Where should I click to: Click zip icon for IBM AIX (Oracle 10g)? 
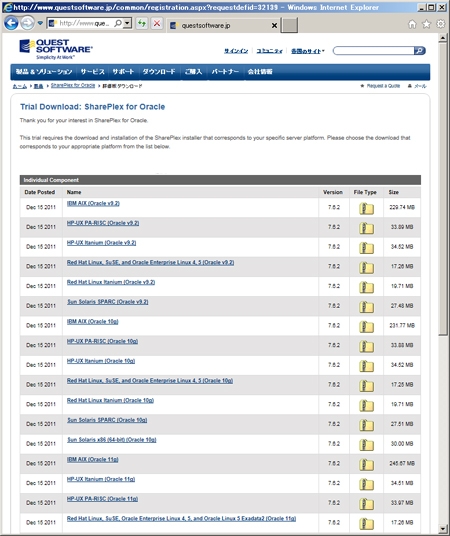coord(366,326)
